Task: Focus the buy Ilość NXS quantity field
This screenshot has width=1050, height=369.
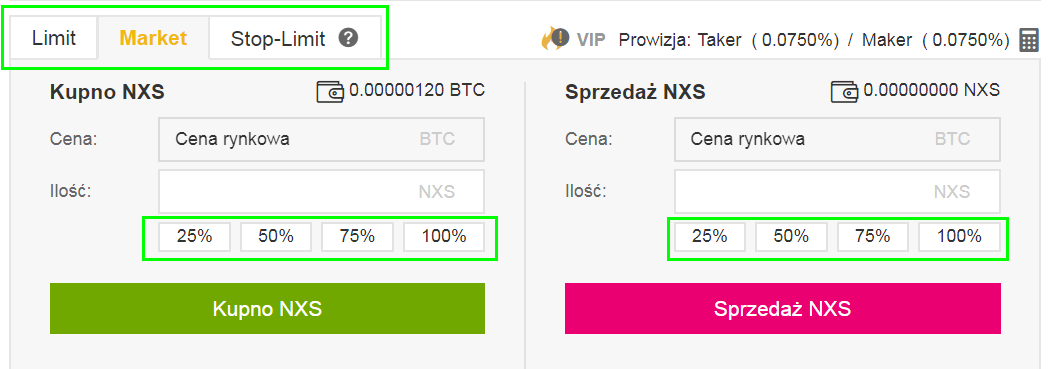Action: pyautogui.click(x=321, y=192)
